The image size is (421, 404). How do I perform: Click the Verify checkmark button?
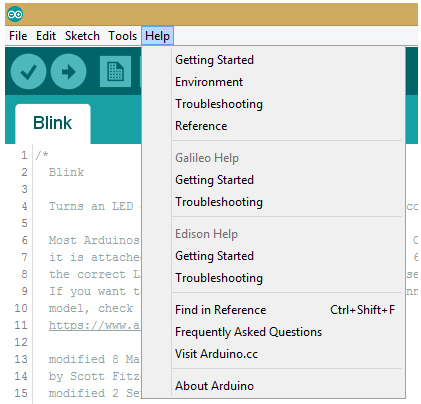tap(28, 71)
